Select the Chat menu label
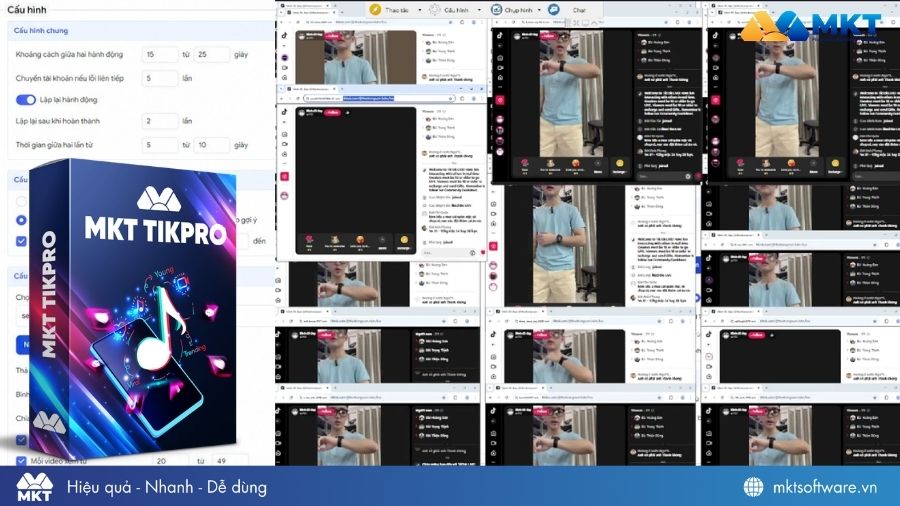The width and height of the screenshot is (900, 506). pos(579,10)
